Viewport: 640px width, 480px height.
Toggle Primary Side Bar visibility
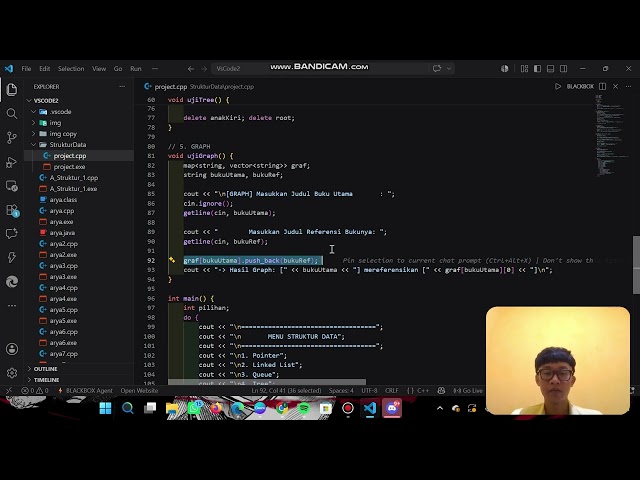click(x=538, y=69)
